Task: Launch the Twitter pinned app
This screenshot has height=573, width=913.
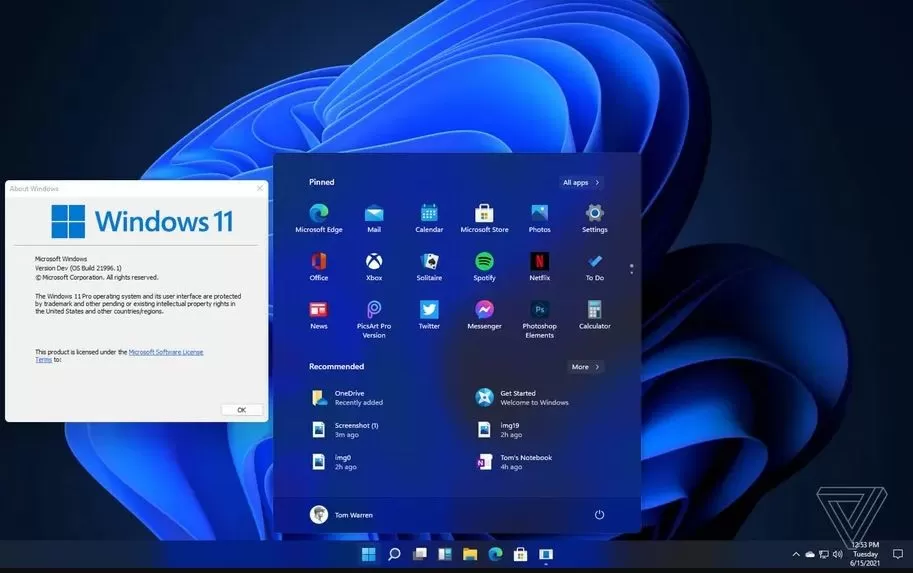Action: pos(429,310)
